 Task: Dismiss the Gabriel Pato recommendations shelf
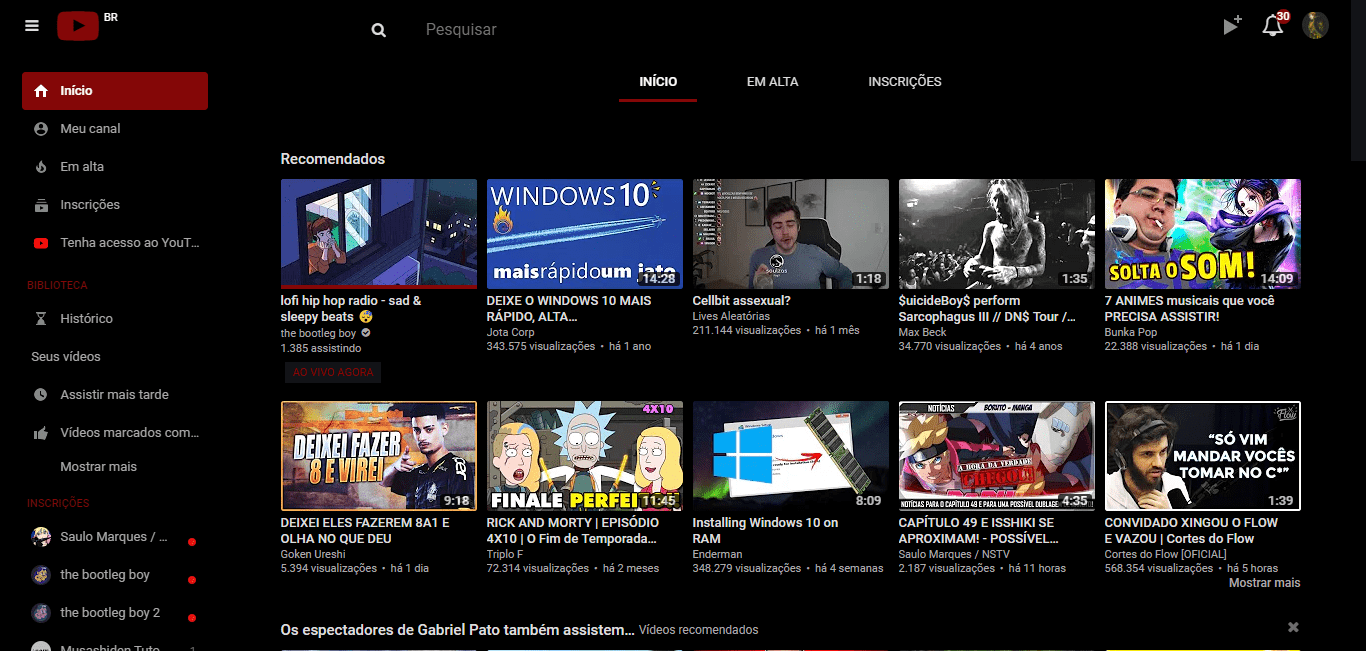pos(1293,627)
